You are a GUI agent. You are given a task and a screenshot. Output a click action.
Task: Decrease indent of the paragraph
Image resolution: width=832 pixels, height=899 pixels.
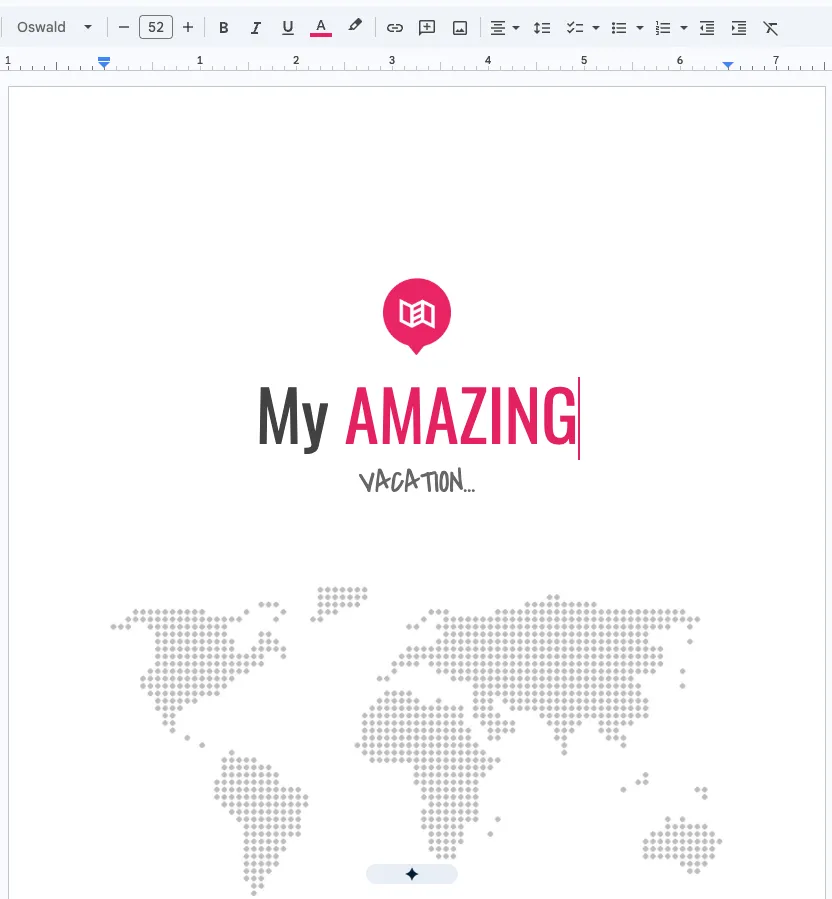pos(707,28)
